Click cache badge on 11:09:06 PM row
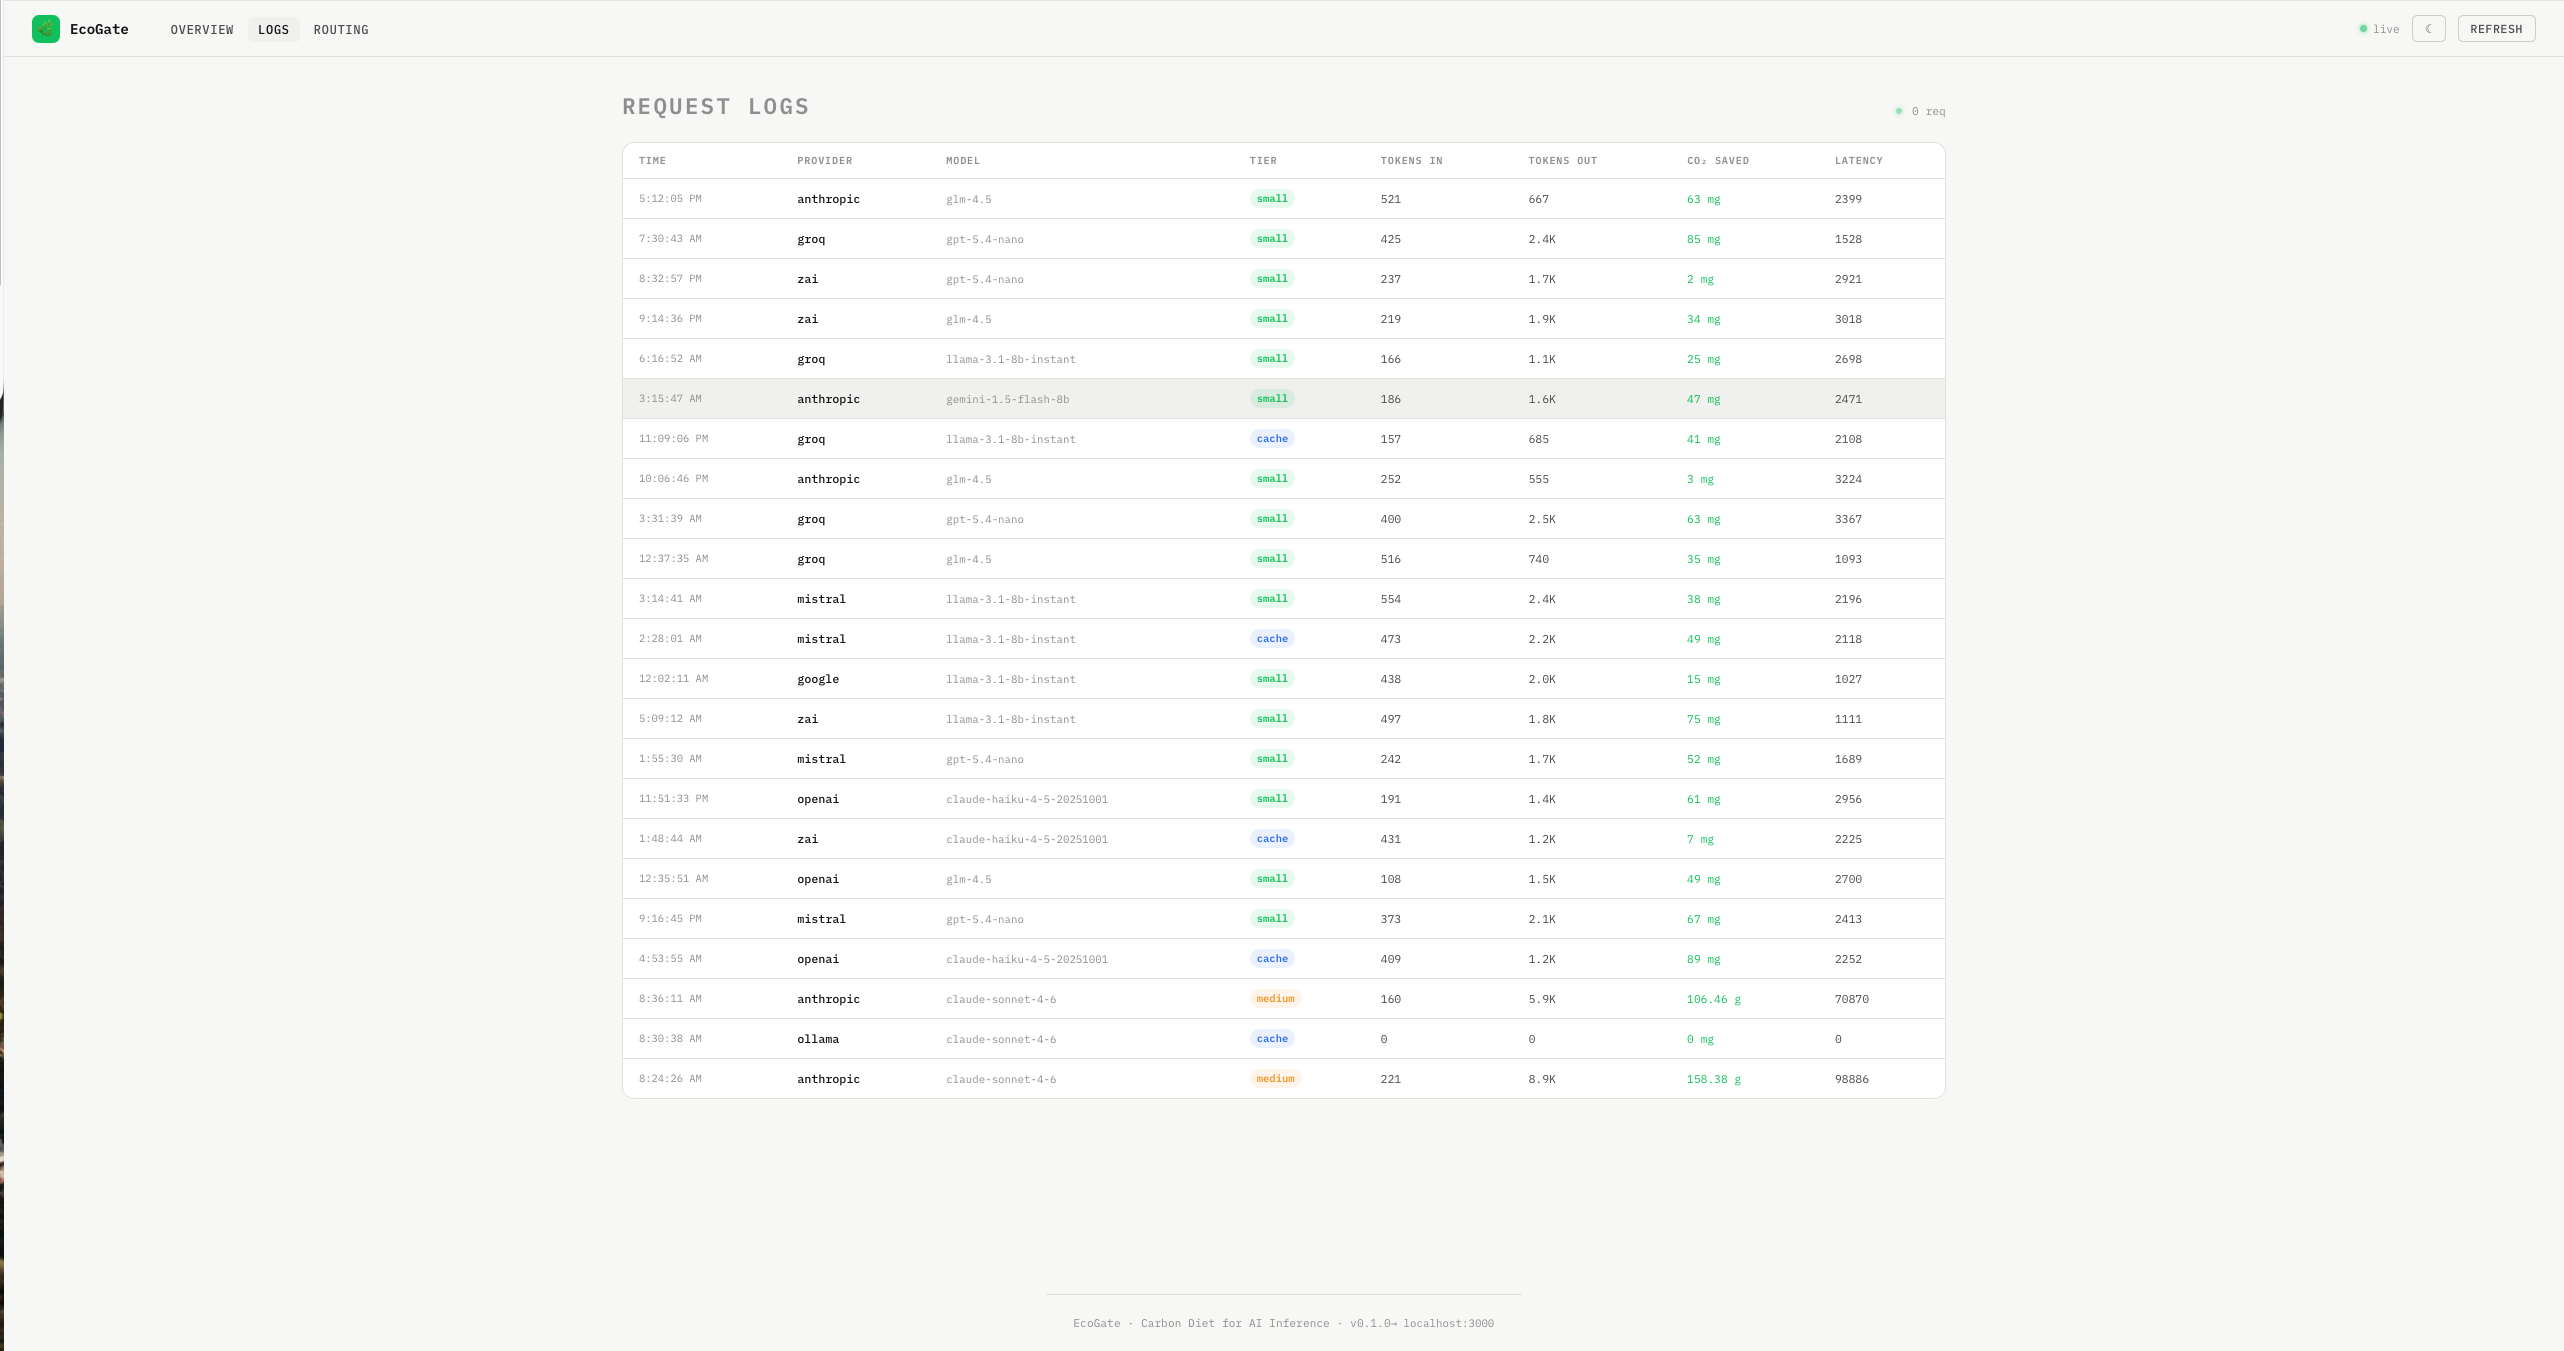This screenshot has width=2564, height=1351. (1272, 439)
